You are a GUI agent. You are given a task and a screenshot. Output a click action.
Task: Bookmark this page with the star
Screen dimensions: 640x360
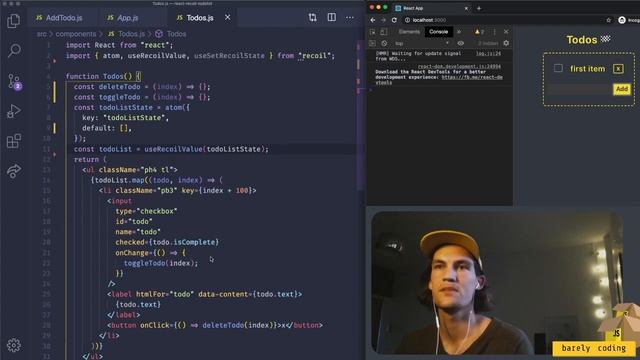click(609, 20)
